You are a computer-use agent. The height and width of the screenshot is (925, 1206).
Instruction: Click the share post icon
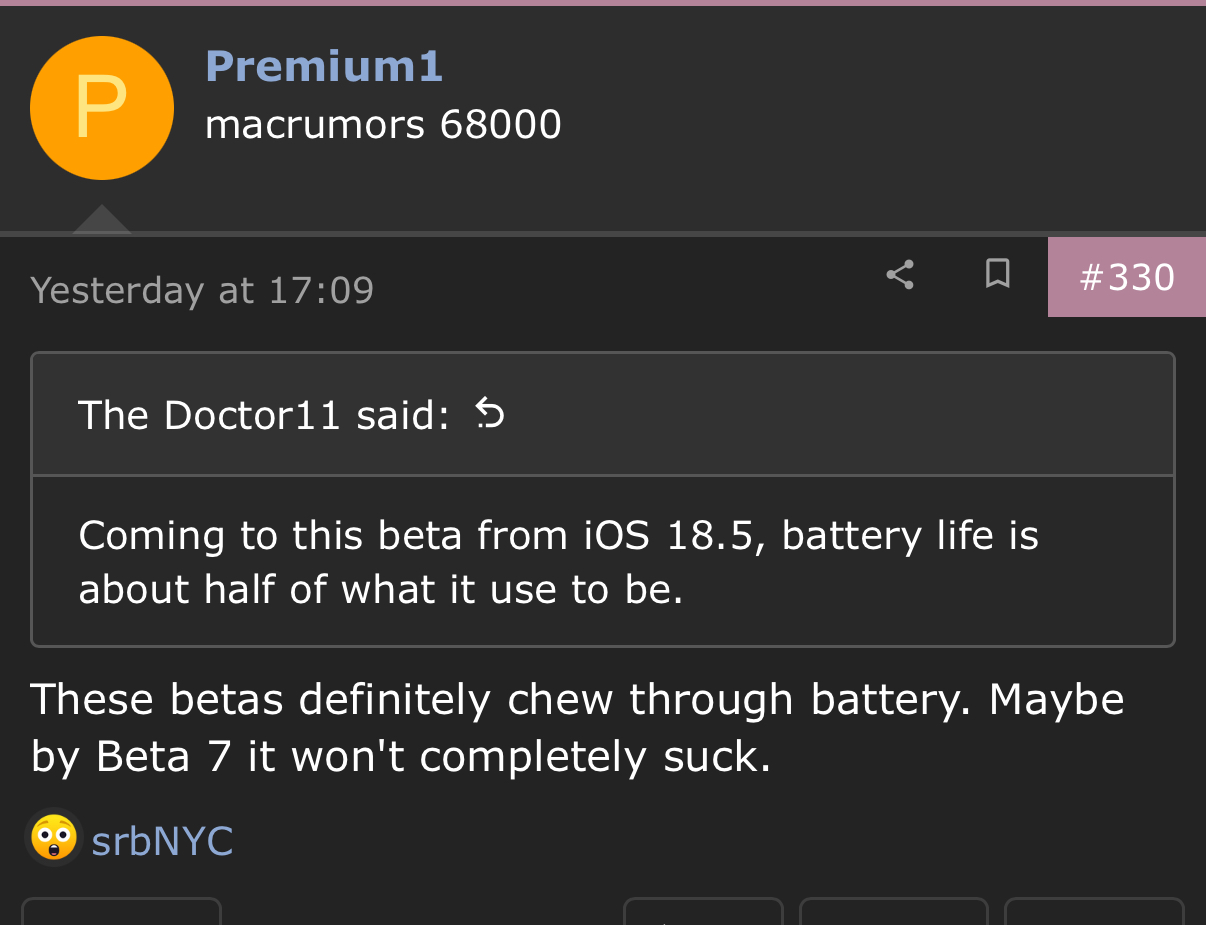(x=900, y=275)
